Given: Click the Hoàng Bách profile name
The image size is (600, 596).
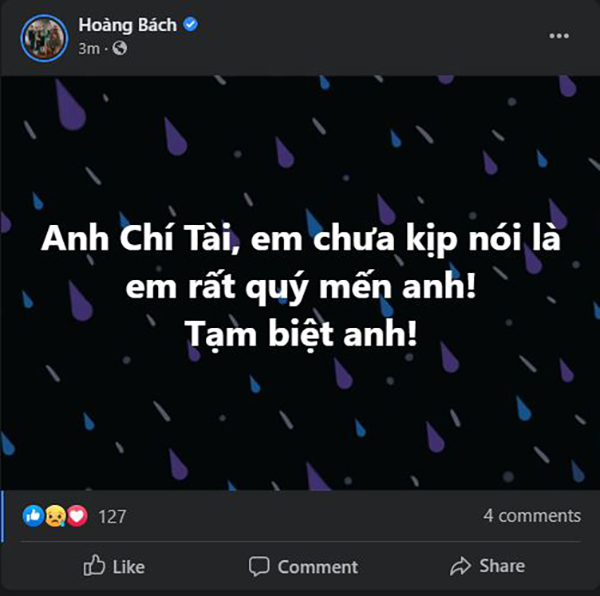Looking at the screenshot, I should click(127, 25).
